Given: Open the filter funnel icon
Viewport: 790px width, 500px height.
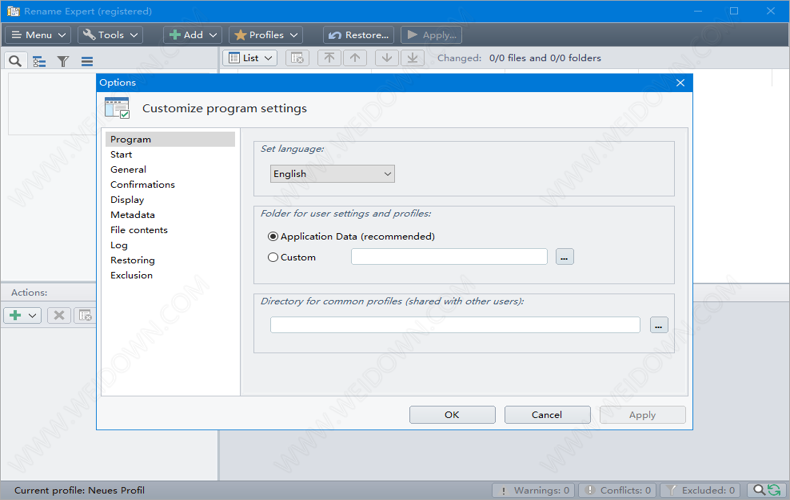Looking at the screenshot, I should click(x=62, y=61).
